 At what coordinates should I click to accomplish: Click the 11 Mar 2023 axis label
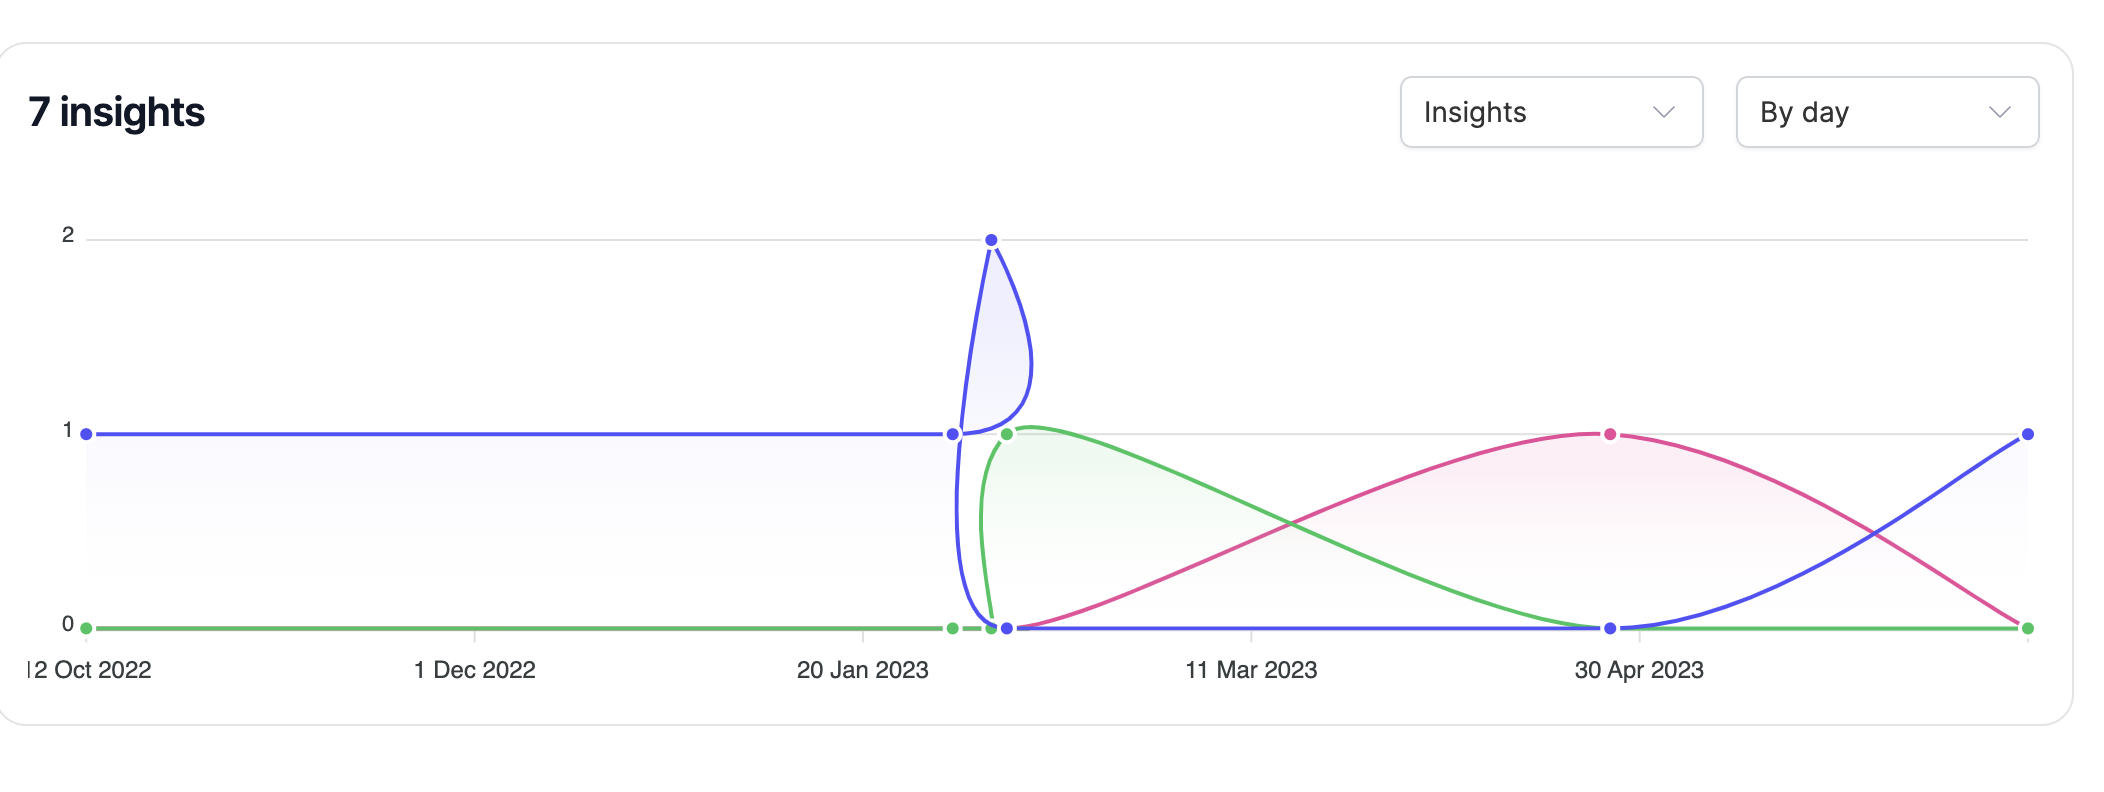coord(1250,670)
